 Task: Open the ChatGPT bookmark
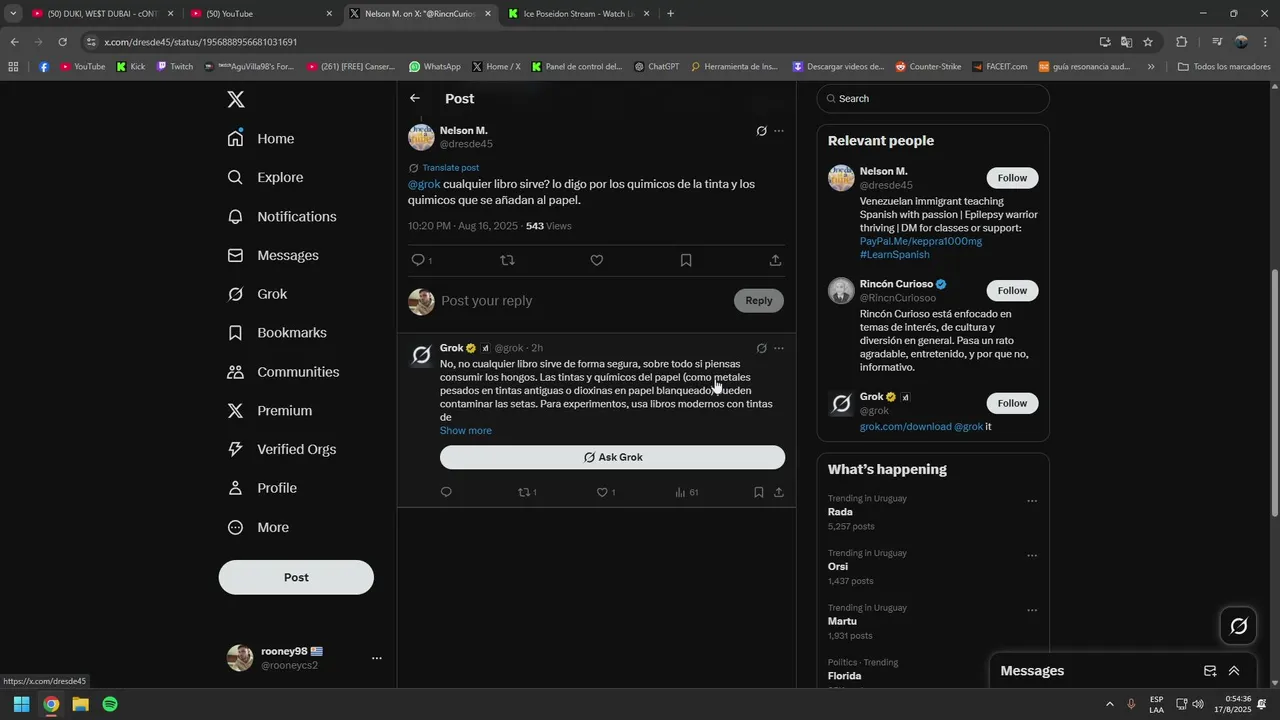656,67
